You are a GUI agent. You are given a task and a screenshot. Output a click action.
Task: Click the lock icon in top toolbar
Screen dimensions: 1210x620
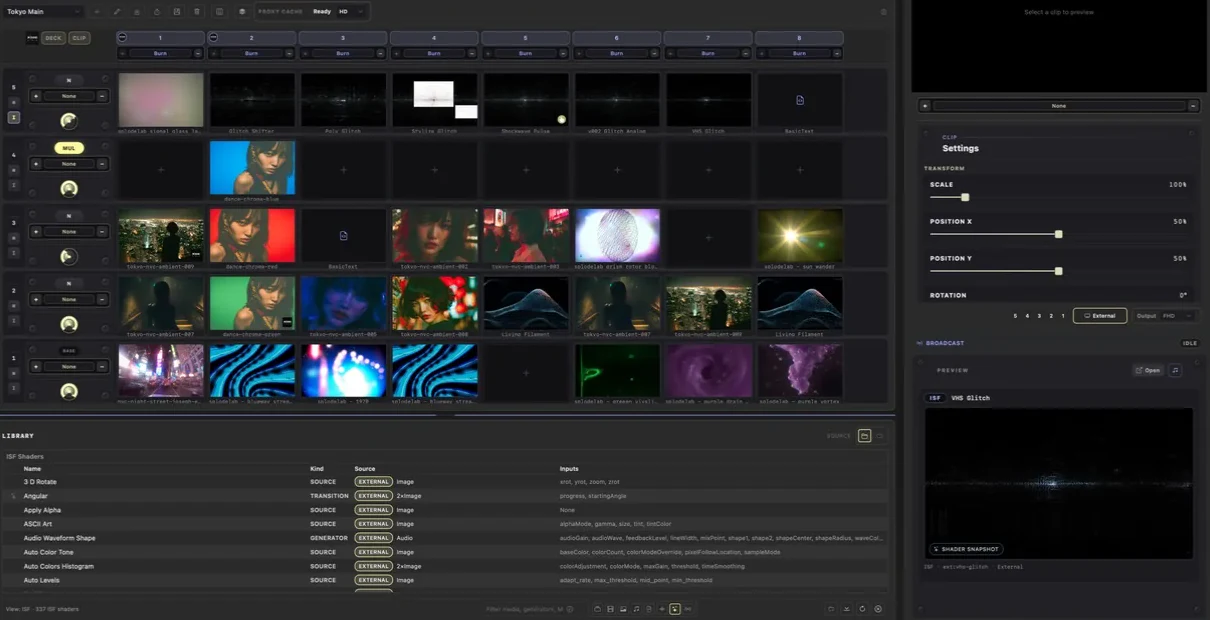pyautogui.click(x=137, y=12)
